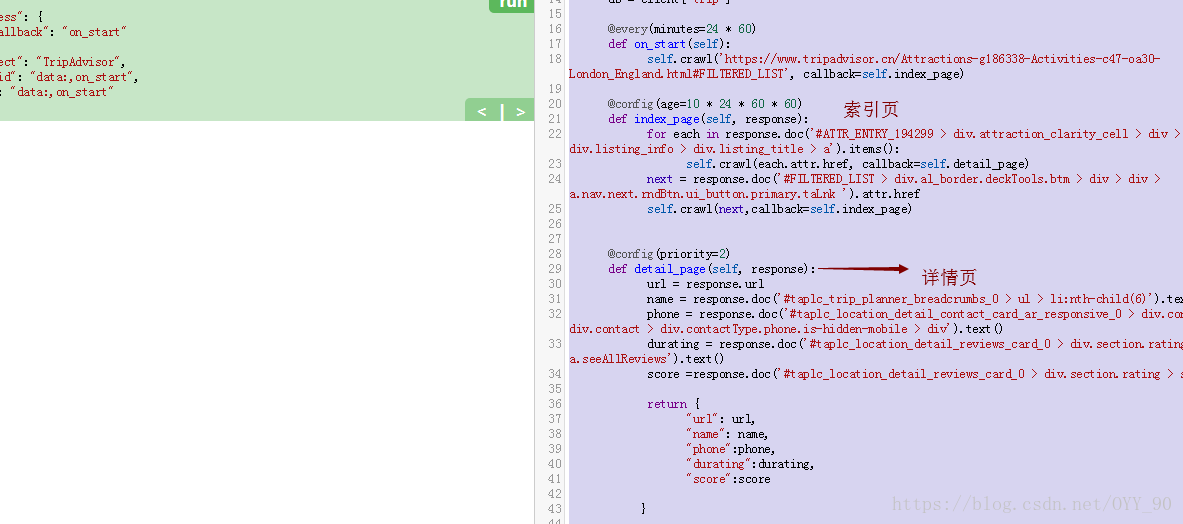Place cursor on def index_page(self, response)
1183x524 pixels.
tap(708, 118)
